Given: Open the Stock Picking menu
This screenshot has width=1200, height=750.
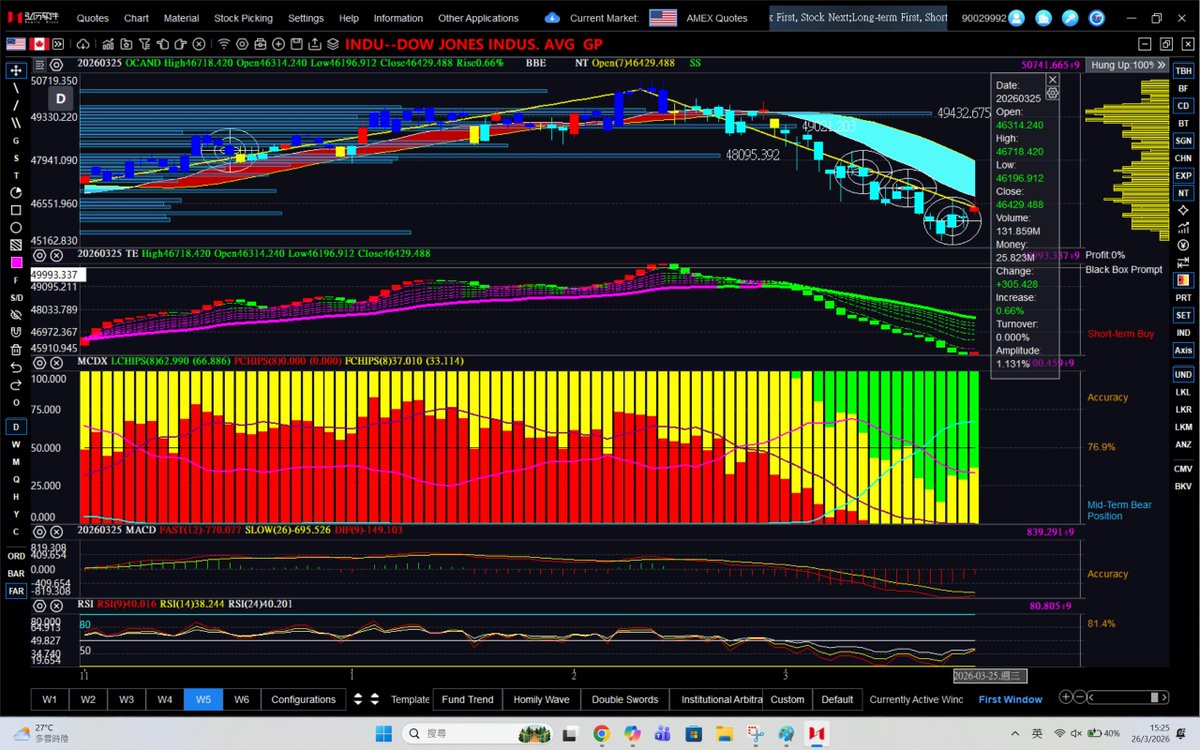Looking at the screenshot, I should coord(242,18).
